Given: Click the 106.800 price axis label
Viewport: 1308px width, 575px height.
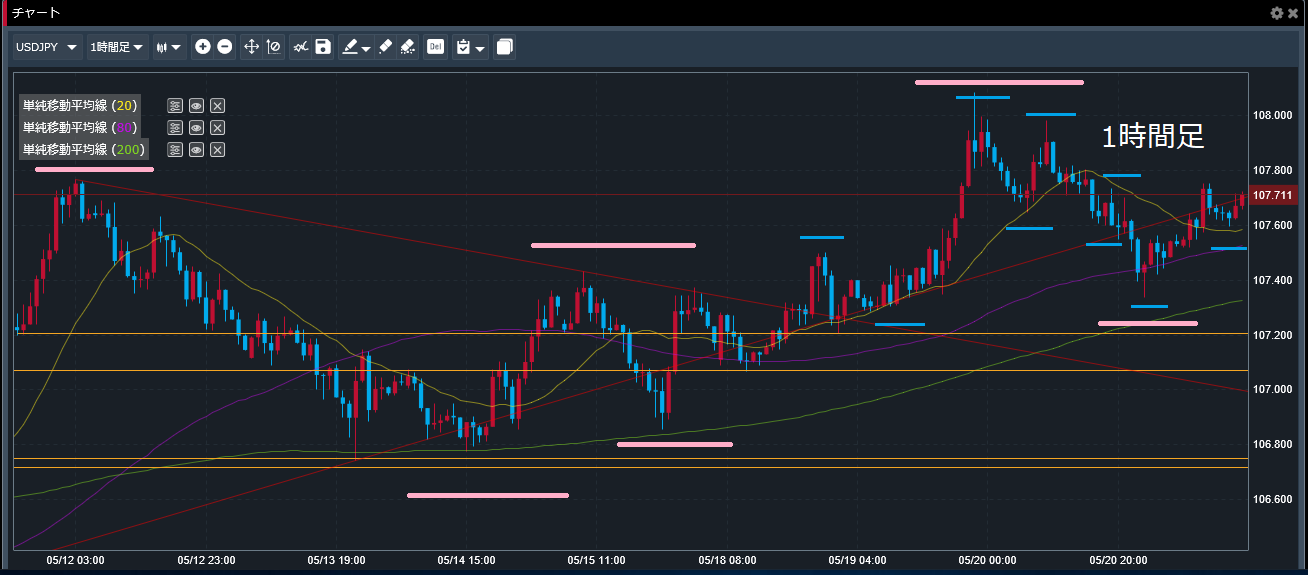Looking at the screenshot, I should [1271, 444].
